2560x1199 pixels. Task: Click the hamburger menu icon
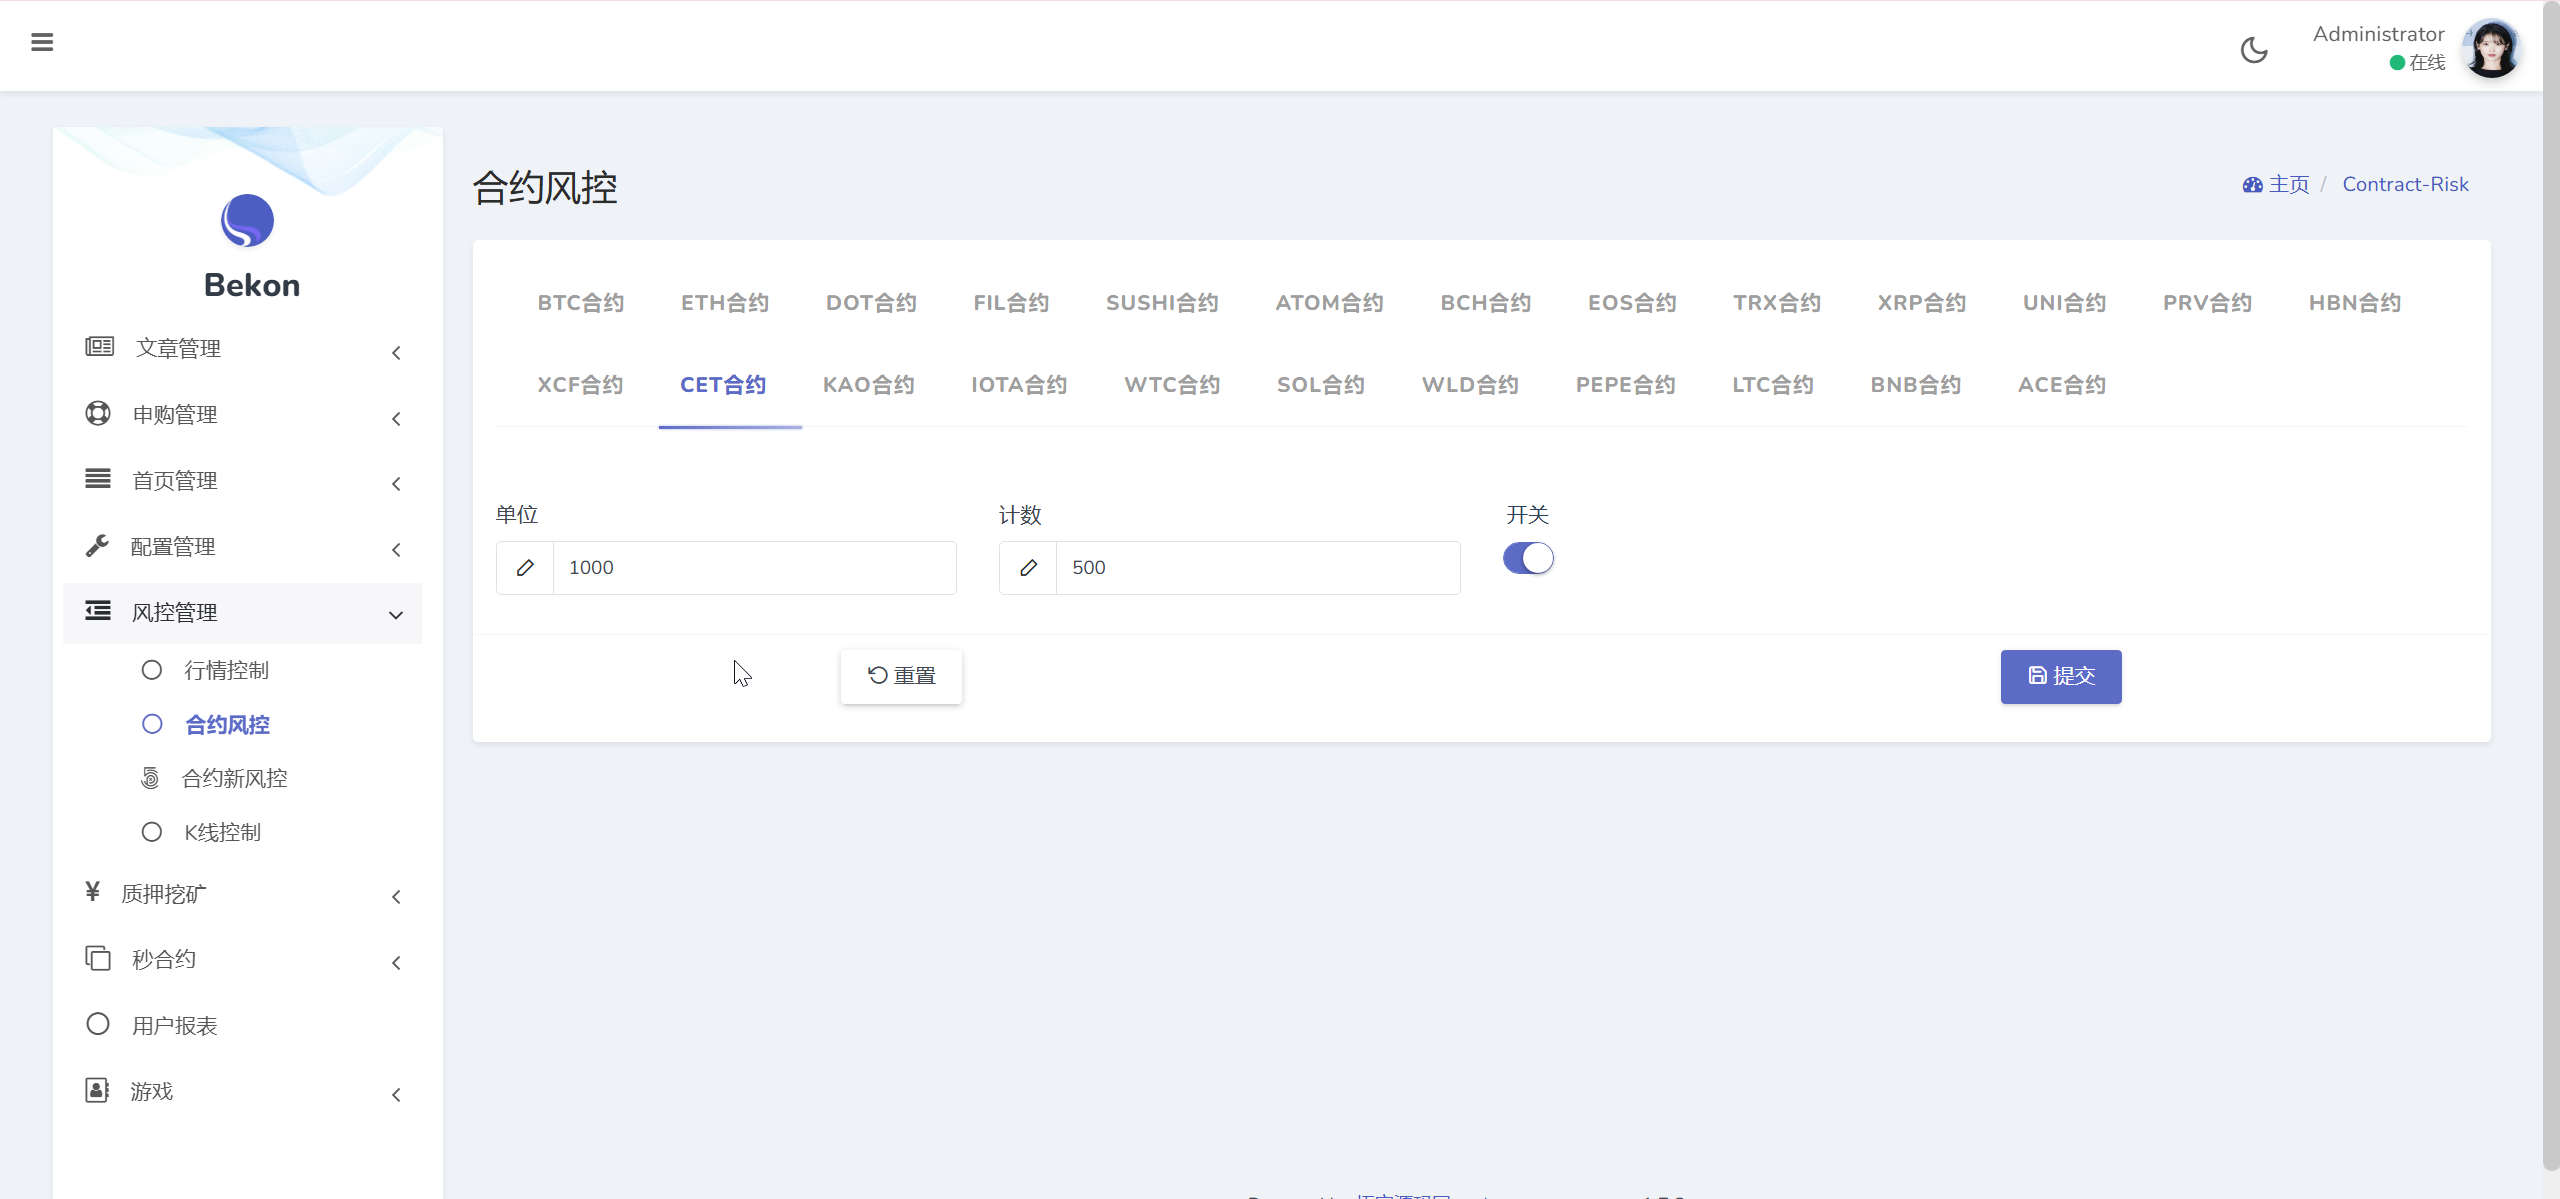click(41, 42)
